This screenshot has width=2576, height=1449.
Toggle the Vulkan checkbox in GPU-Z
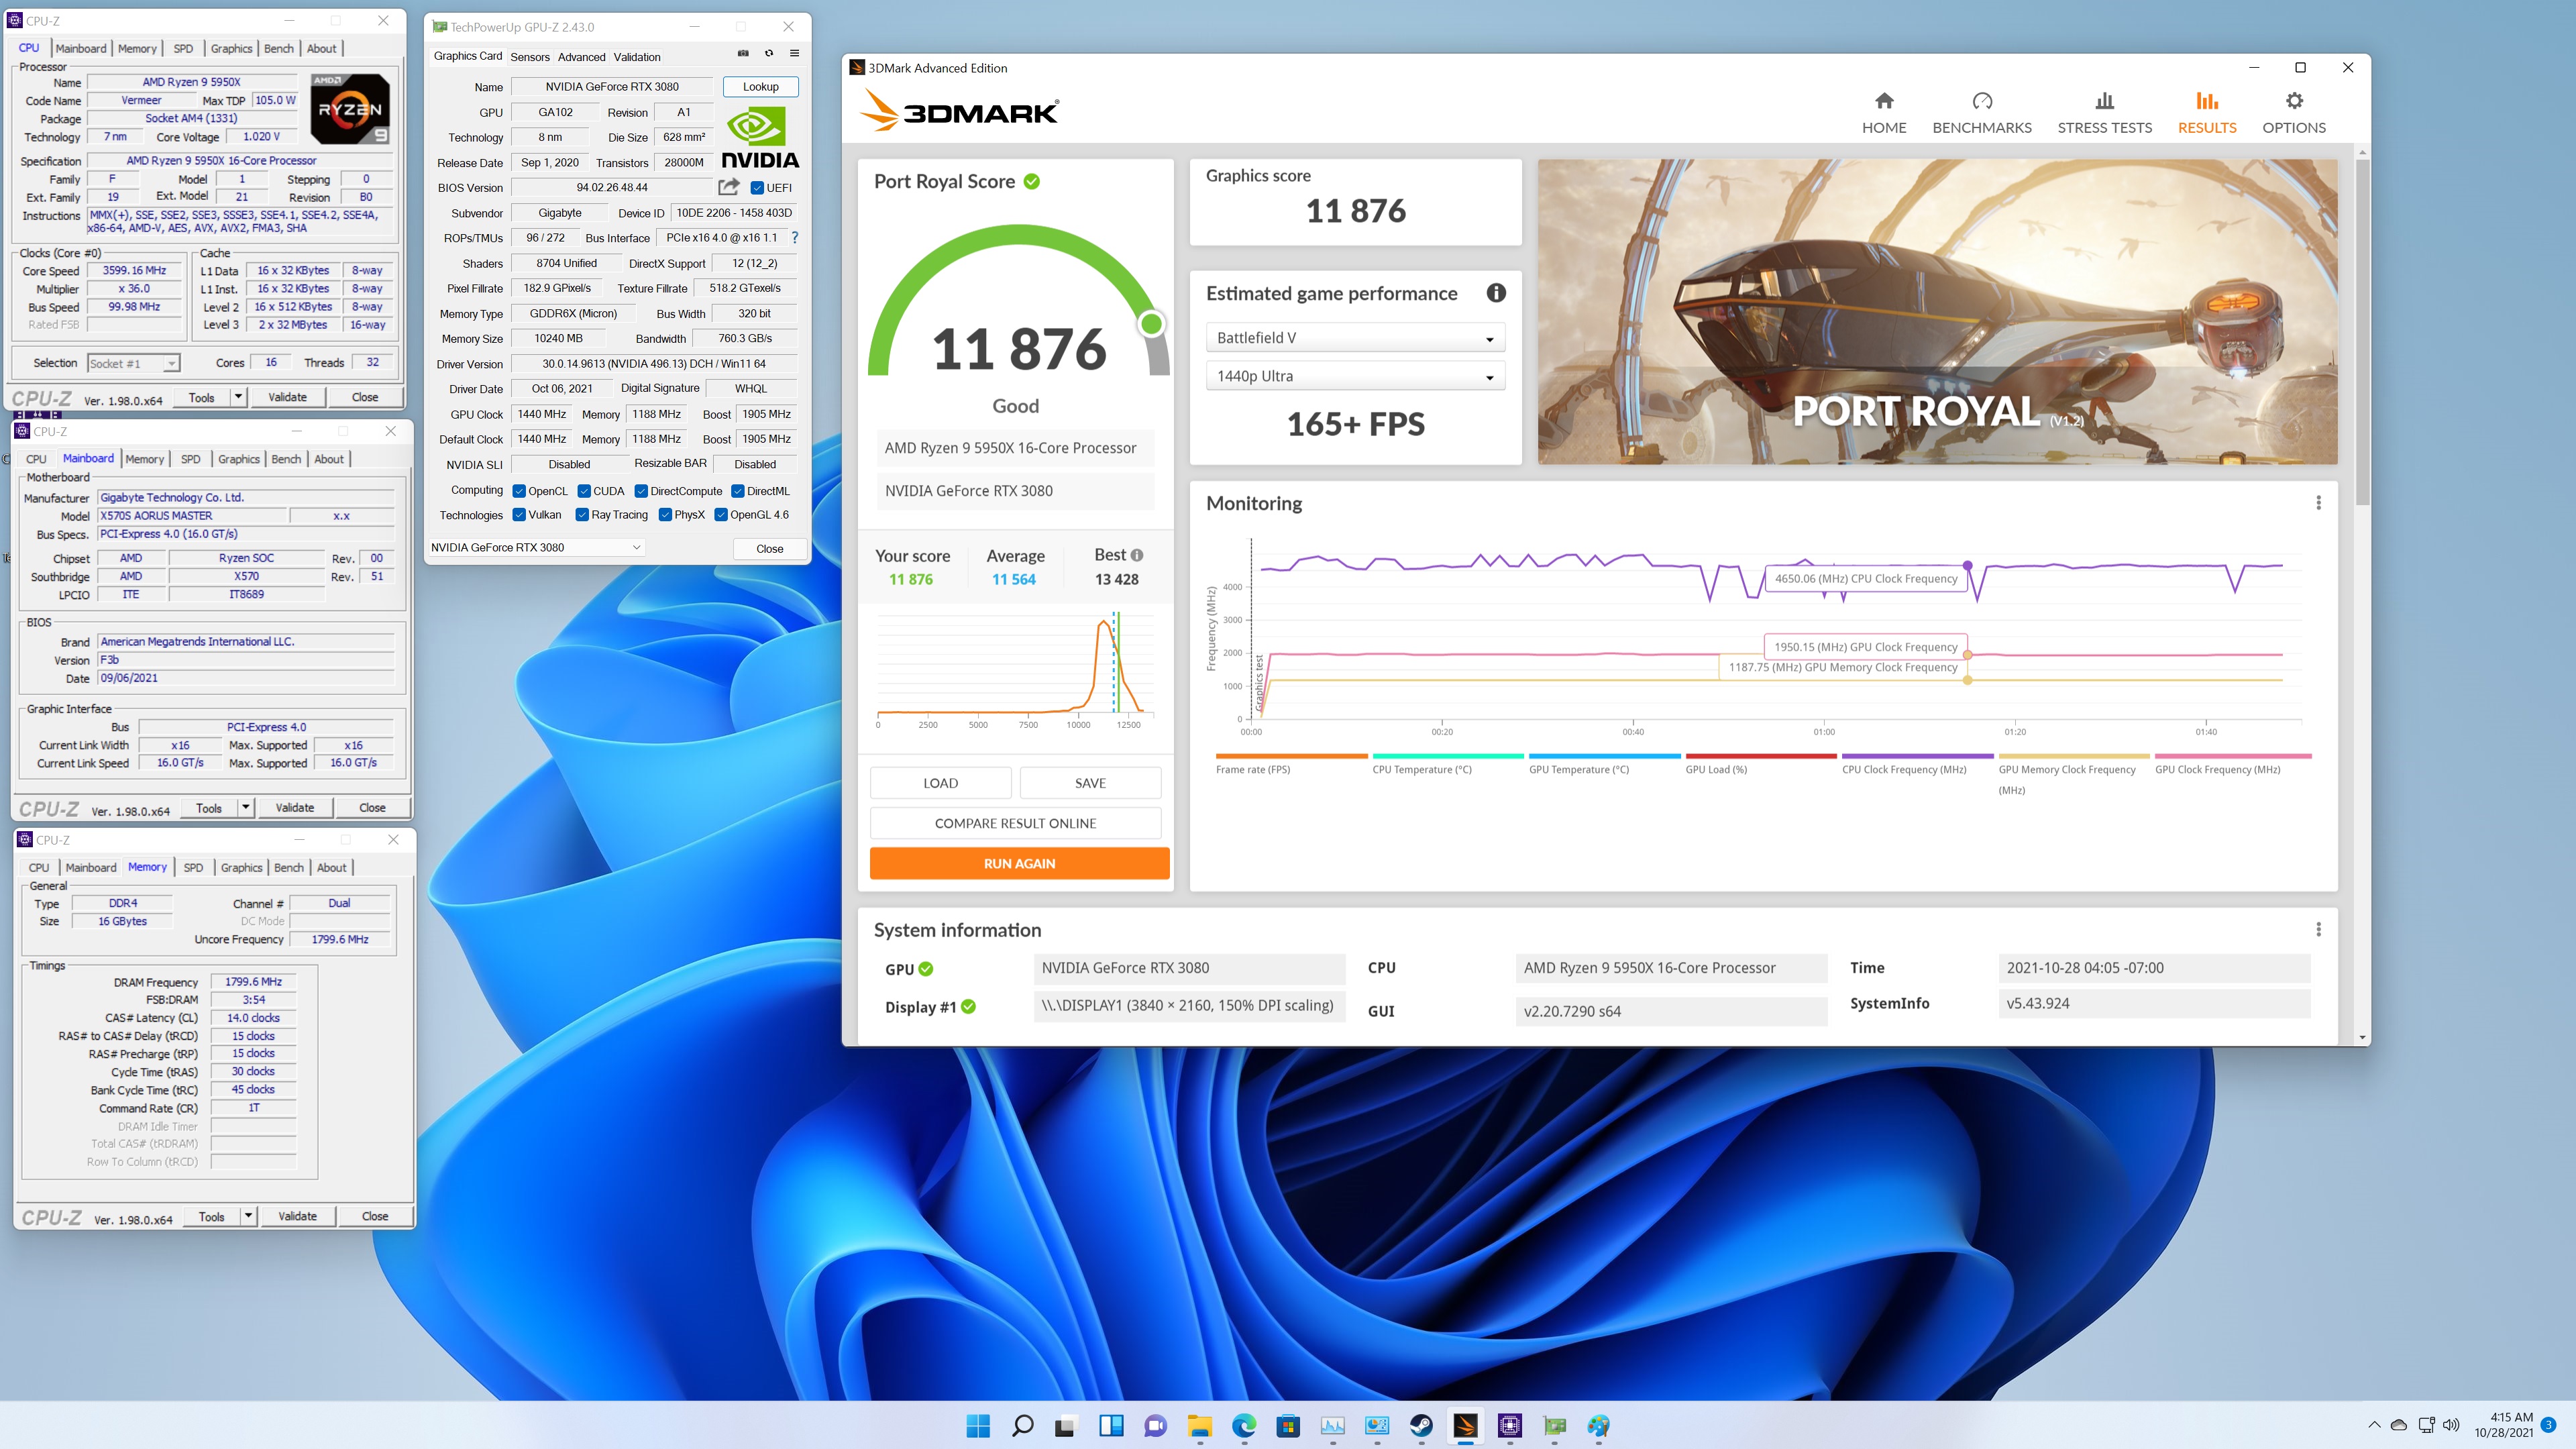519,515
